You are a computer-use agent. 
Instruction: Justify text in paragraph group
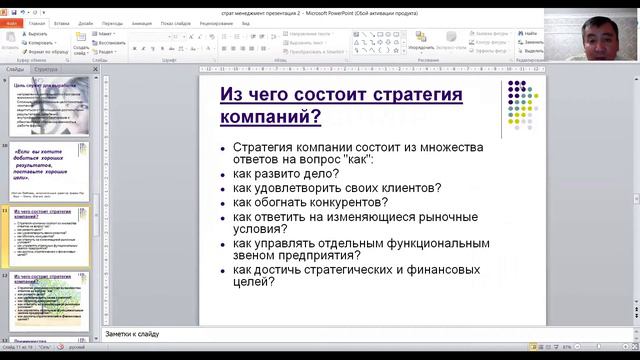click(251, 49)
